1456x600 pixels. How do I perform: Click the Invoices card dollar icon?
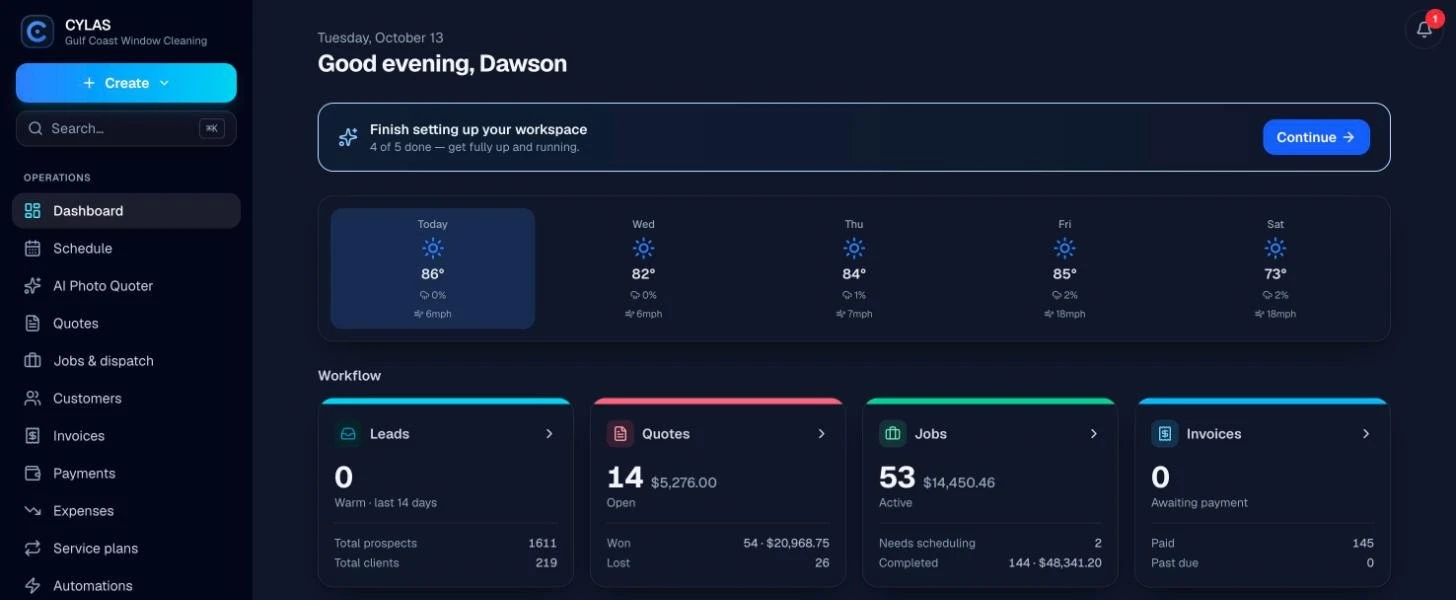1164,434
